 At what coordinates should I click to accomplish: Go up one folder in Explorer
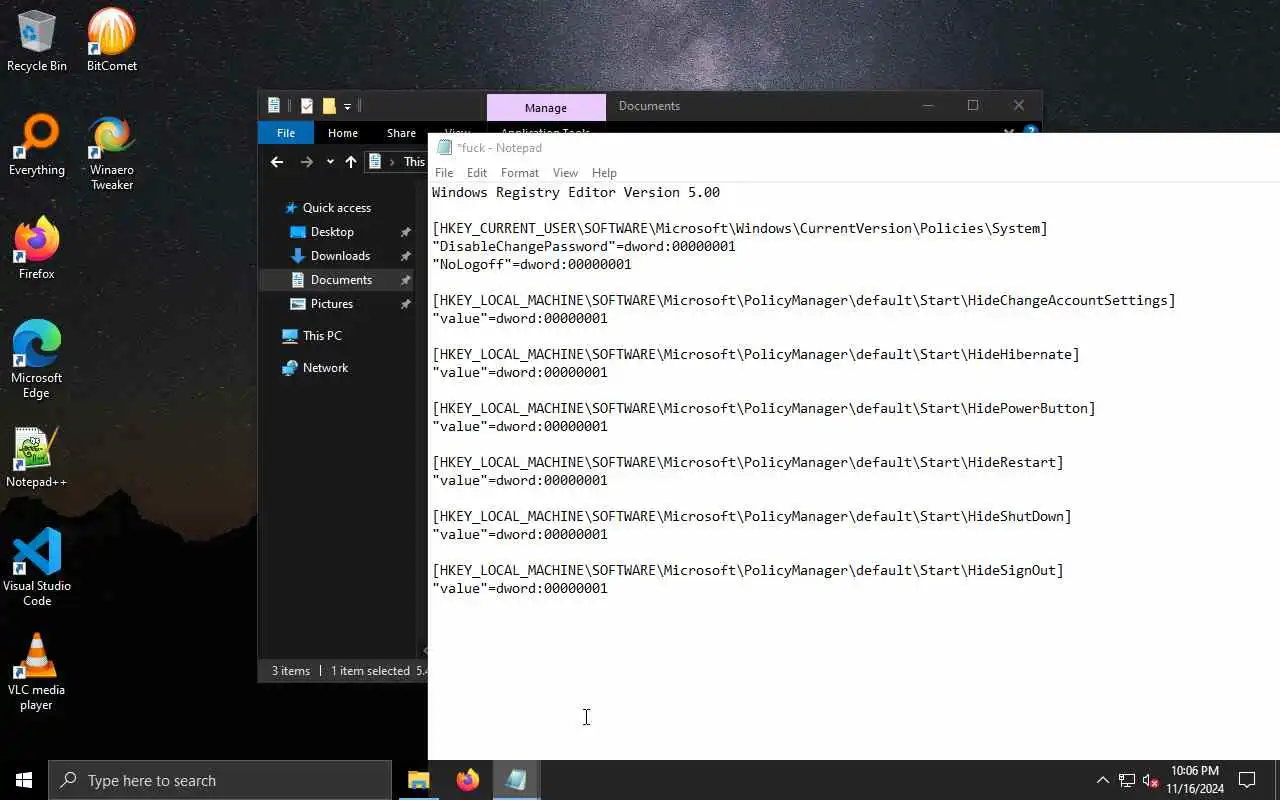(351, 162)
